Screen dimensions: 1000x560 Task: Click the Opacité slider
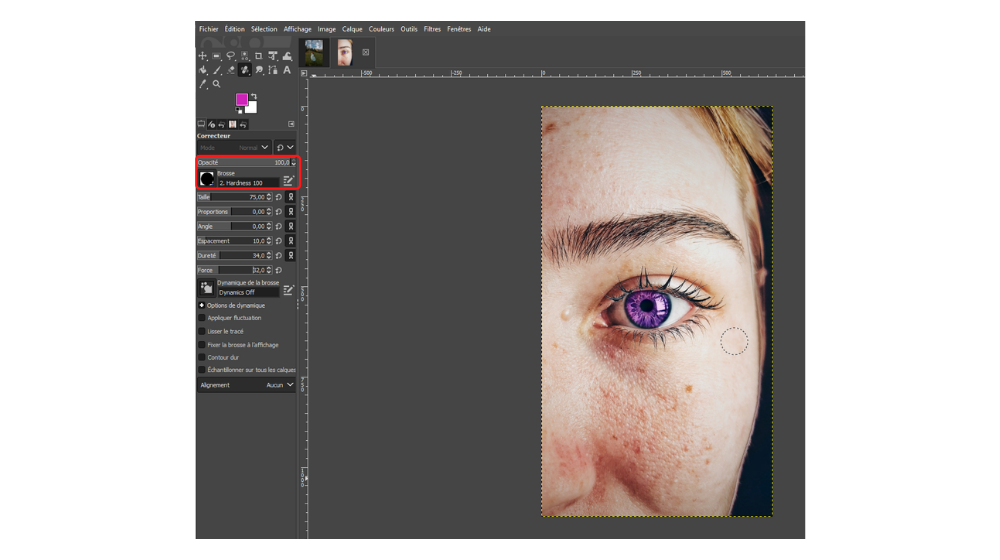[247, 162]
